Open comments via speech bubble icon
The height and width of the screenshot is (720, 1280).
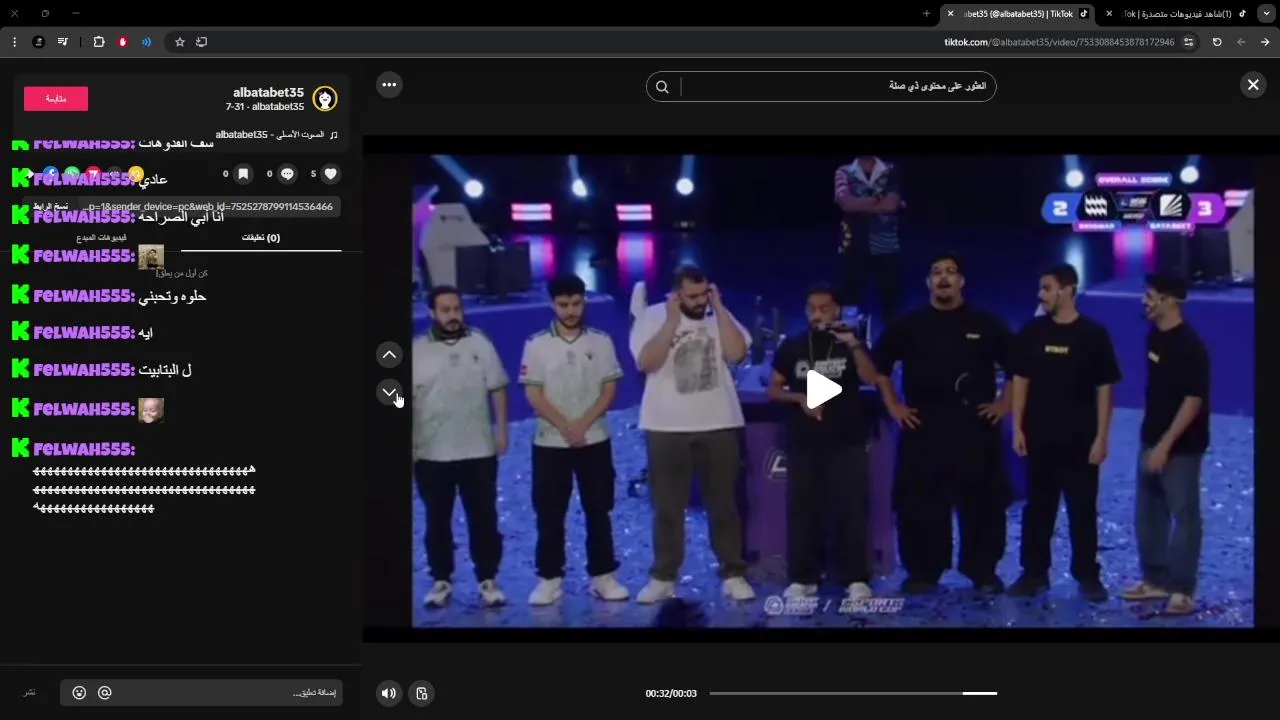288,173
